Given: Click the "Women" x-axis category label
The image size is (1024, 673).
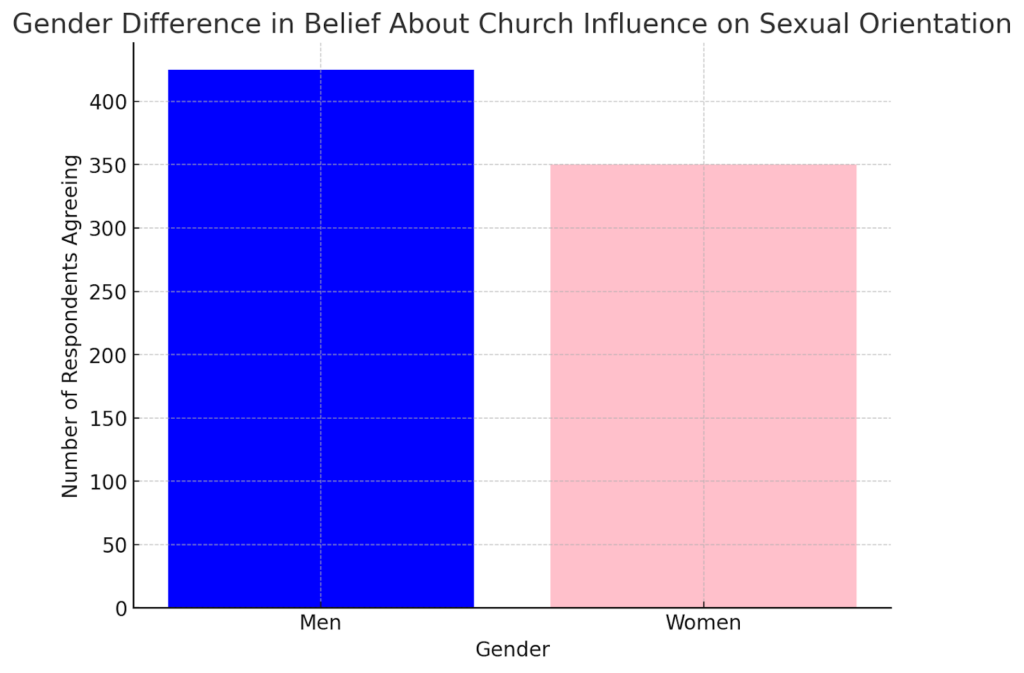Looking at the screenshot, I should 703,623.
